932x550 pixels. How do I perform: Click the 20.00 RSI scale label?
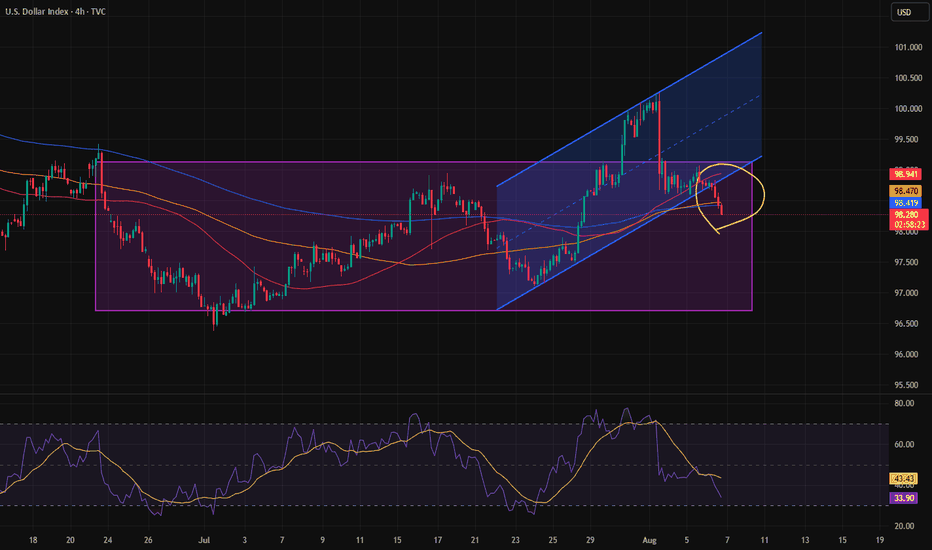(904, 526)
